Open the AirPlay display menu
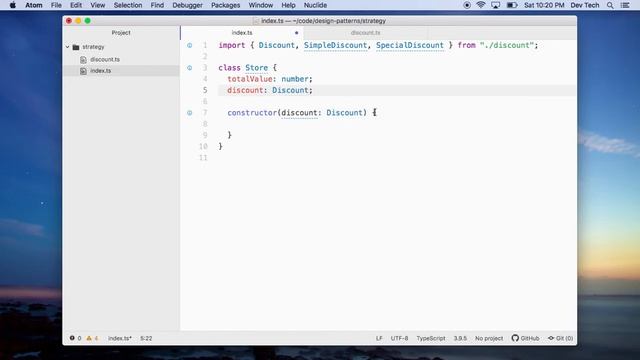 (x=496, y=5)
